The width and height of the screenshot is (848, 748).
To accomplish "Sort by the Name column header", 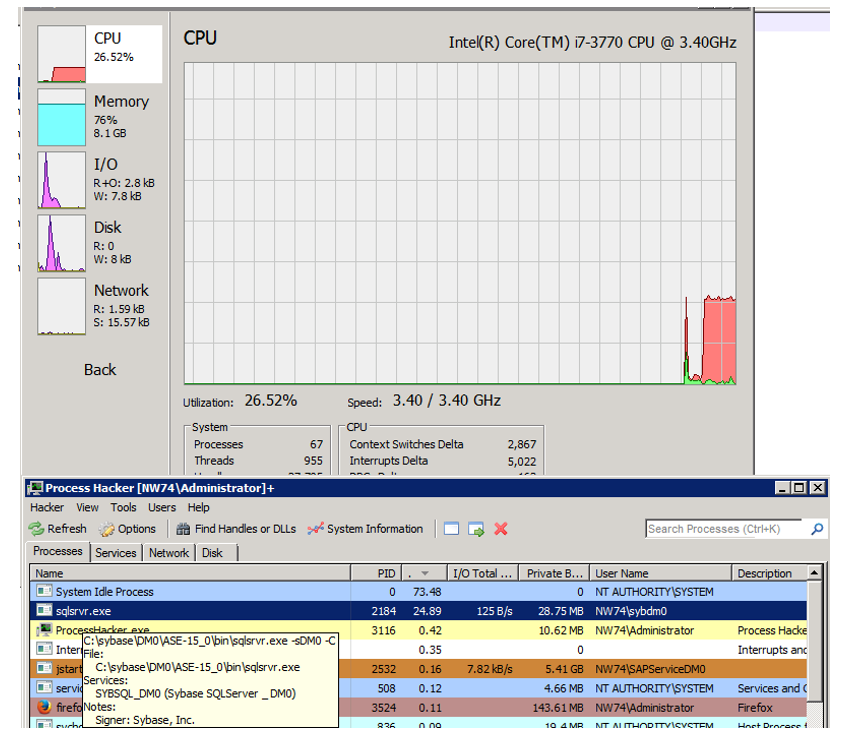I will pyautogui.click(x=190, y=573).
